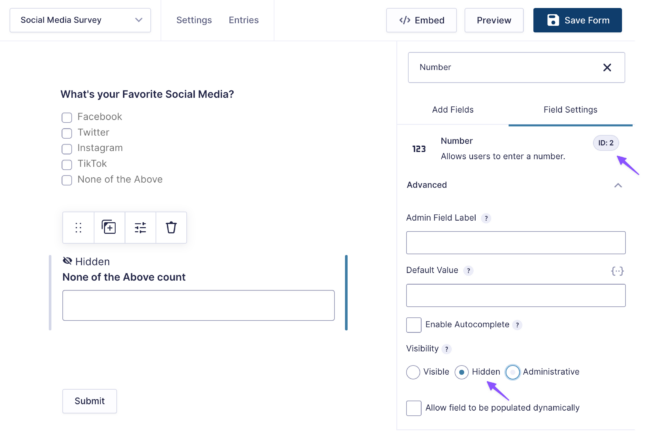Click the drag handle icon on field toolbar
This screenshot has height=443, width=658.
pyautogui.click(x=78, y=227)
